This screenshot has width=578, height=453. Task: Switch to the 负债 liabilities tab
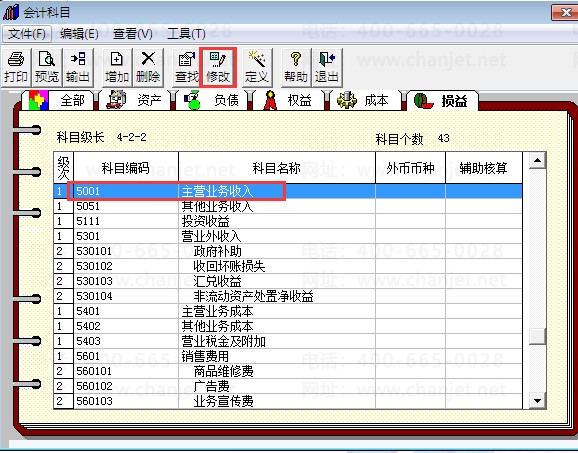tap(212, 100)
